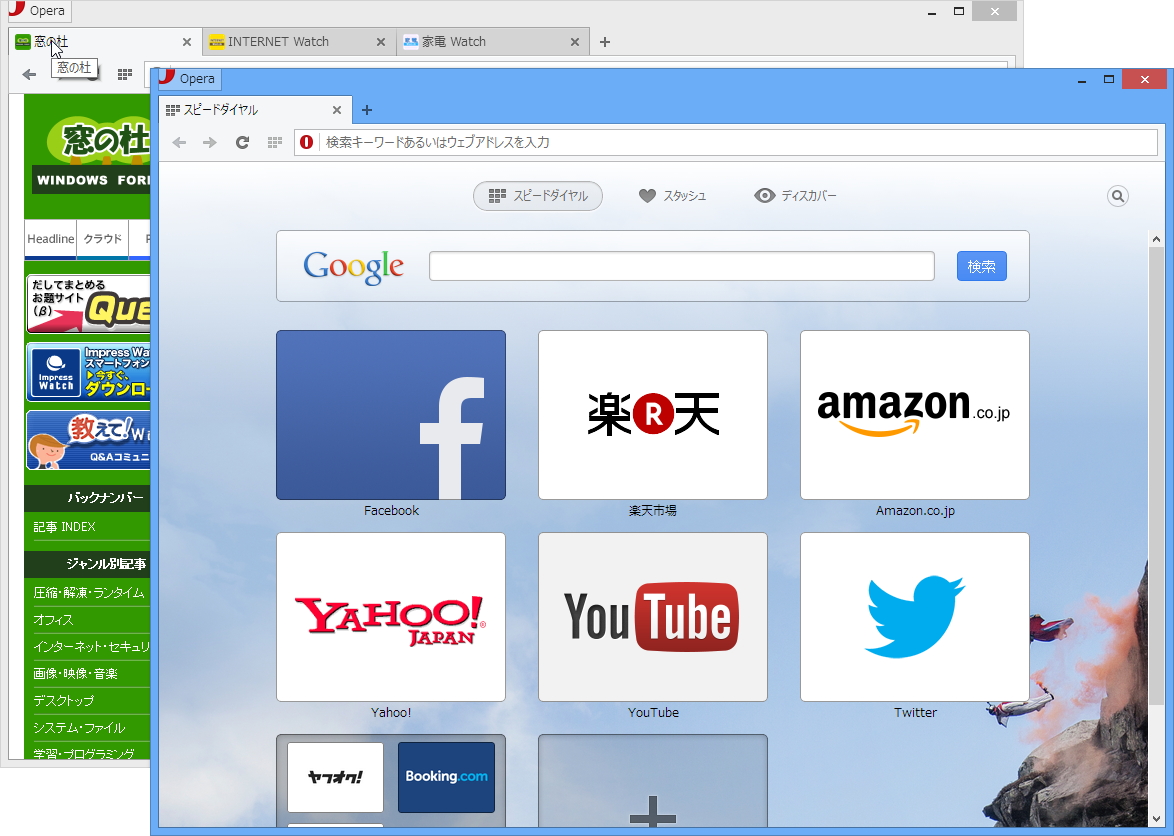This screenshot has width=1174, height=836.
Task: Open the Headline tab on 窓の杜 page
Action: (50, 239)
